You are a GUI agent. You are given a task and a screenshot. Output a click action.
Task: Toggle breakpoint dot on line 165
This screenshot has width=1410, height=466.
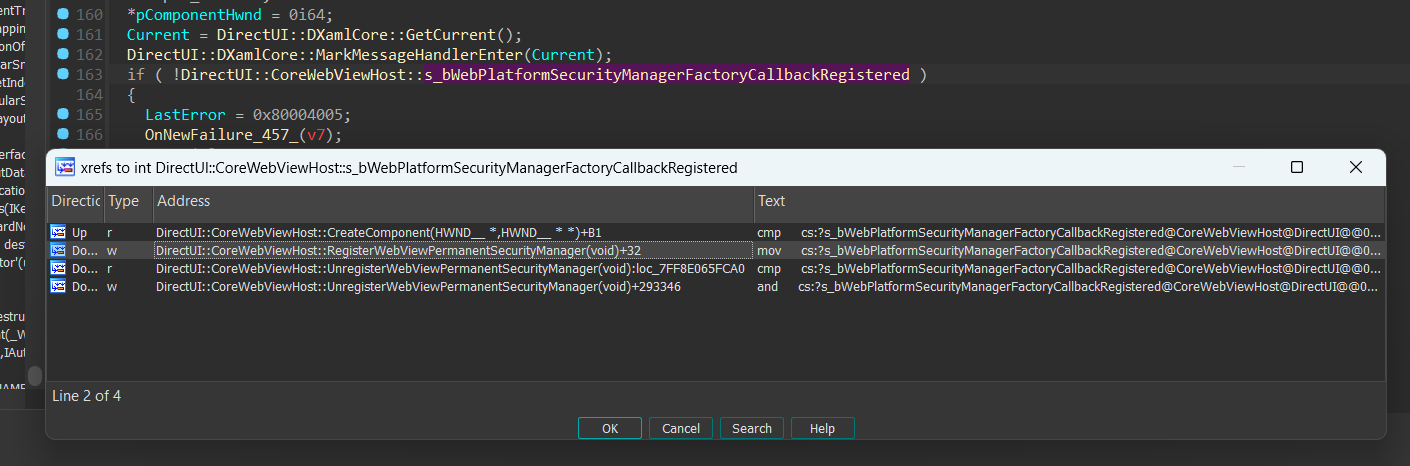[x=63, y=114]
